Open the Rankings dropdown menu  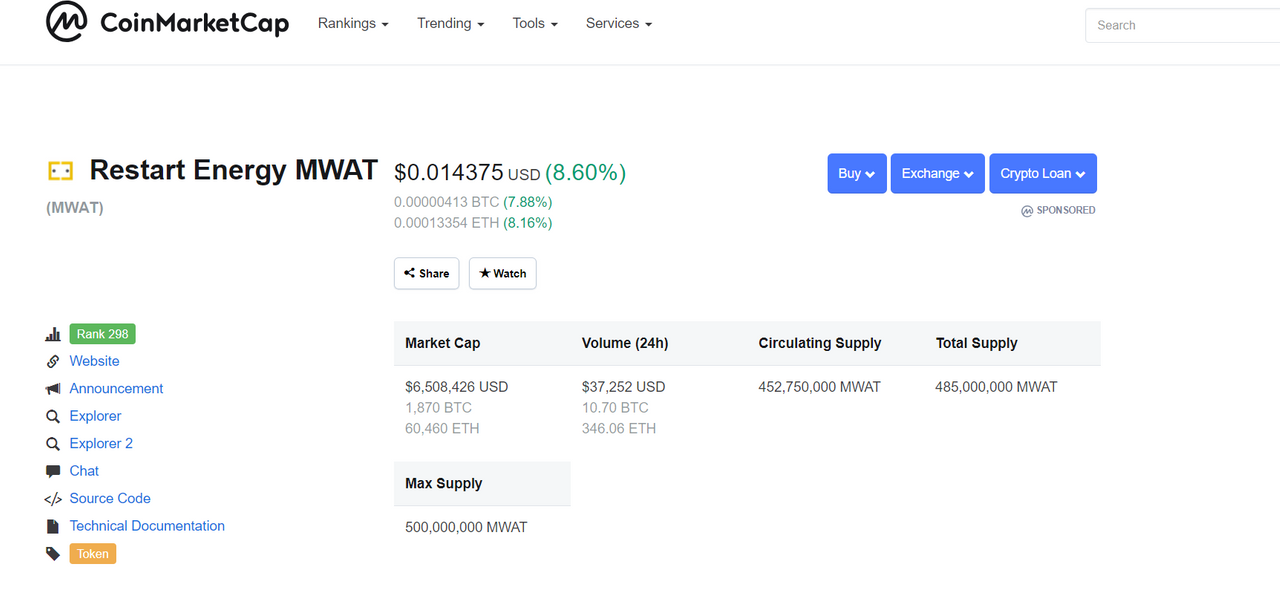pos(353,23)
